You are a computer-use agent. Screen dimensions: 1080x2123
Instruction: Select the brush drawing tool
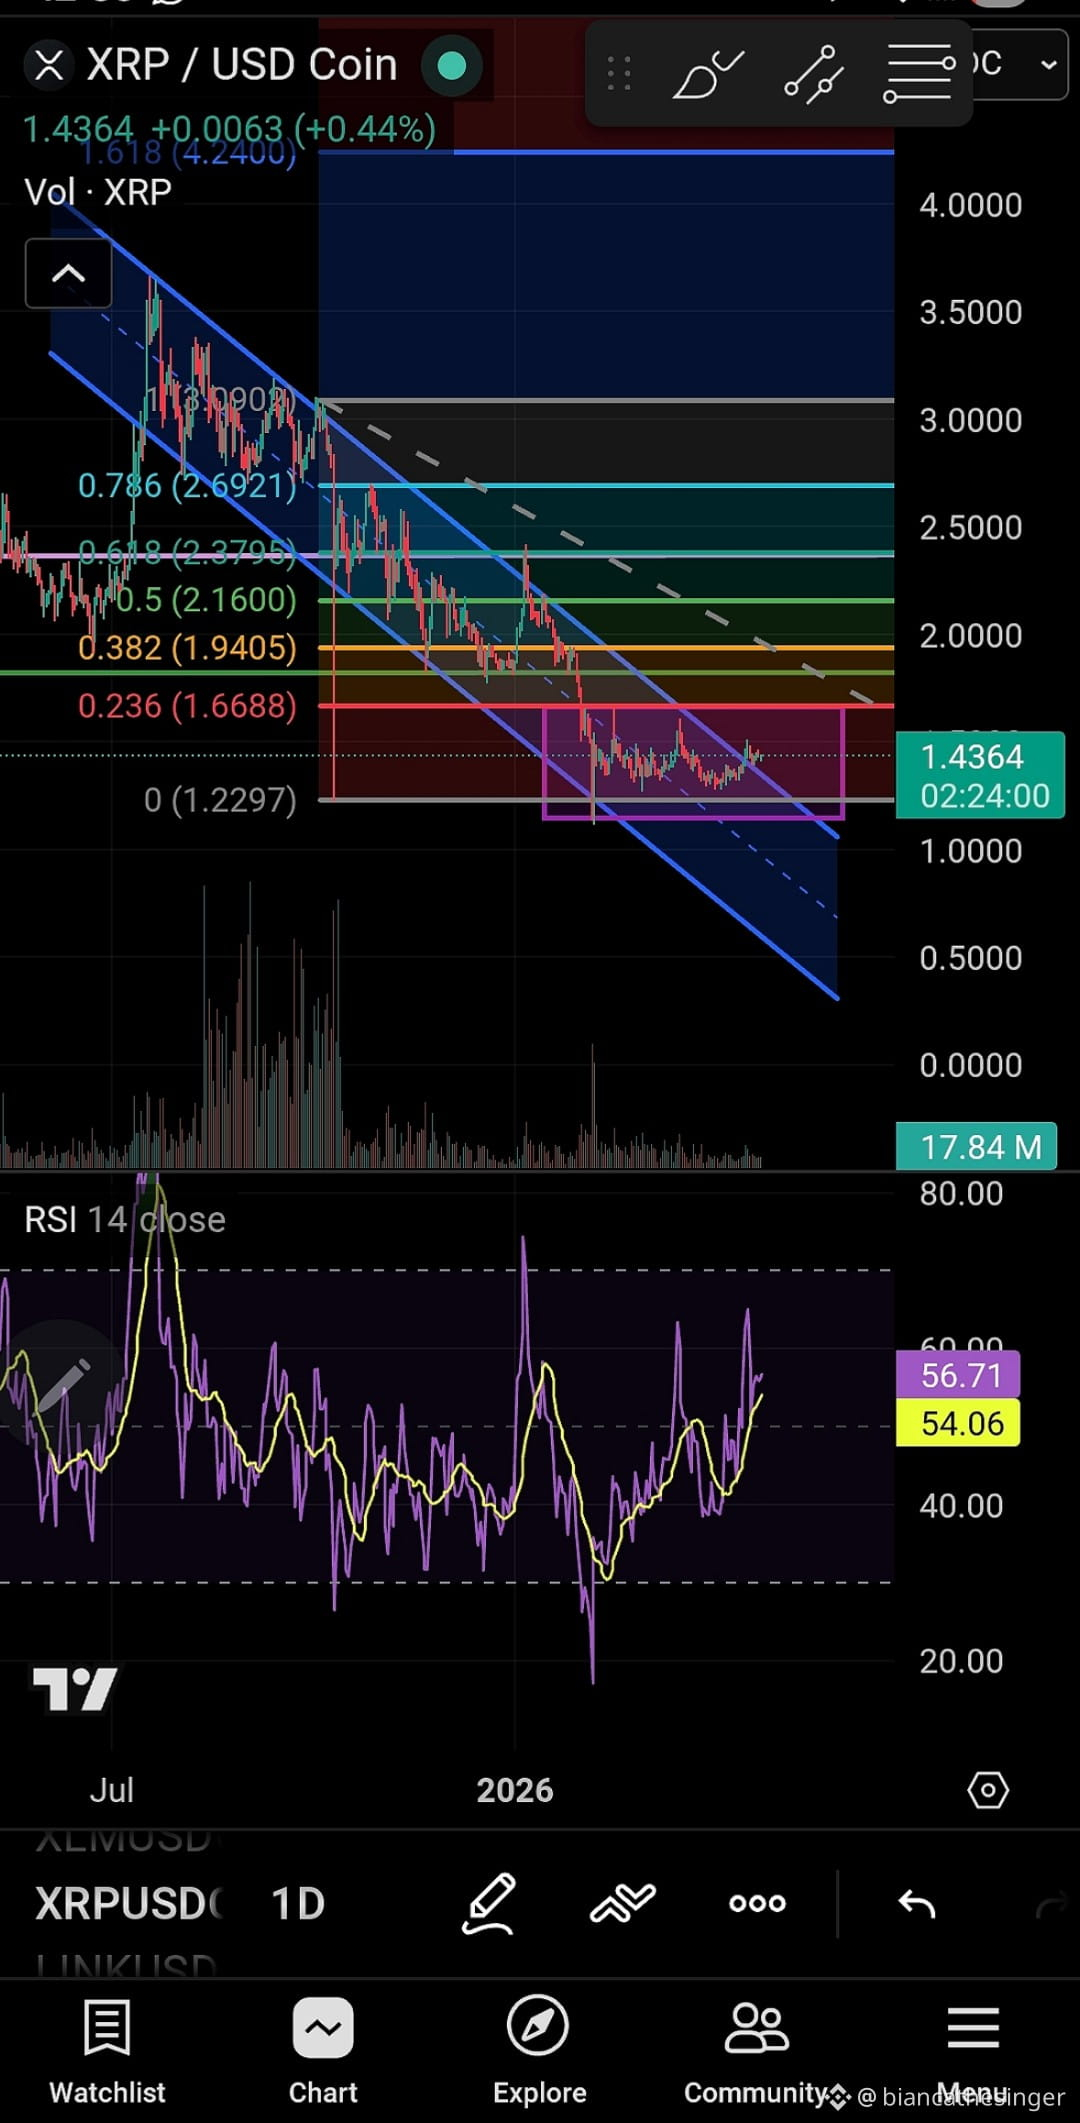[x=709, y=74]
